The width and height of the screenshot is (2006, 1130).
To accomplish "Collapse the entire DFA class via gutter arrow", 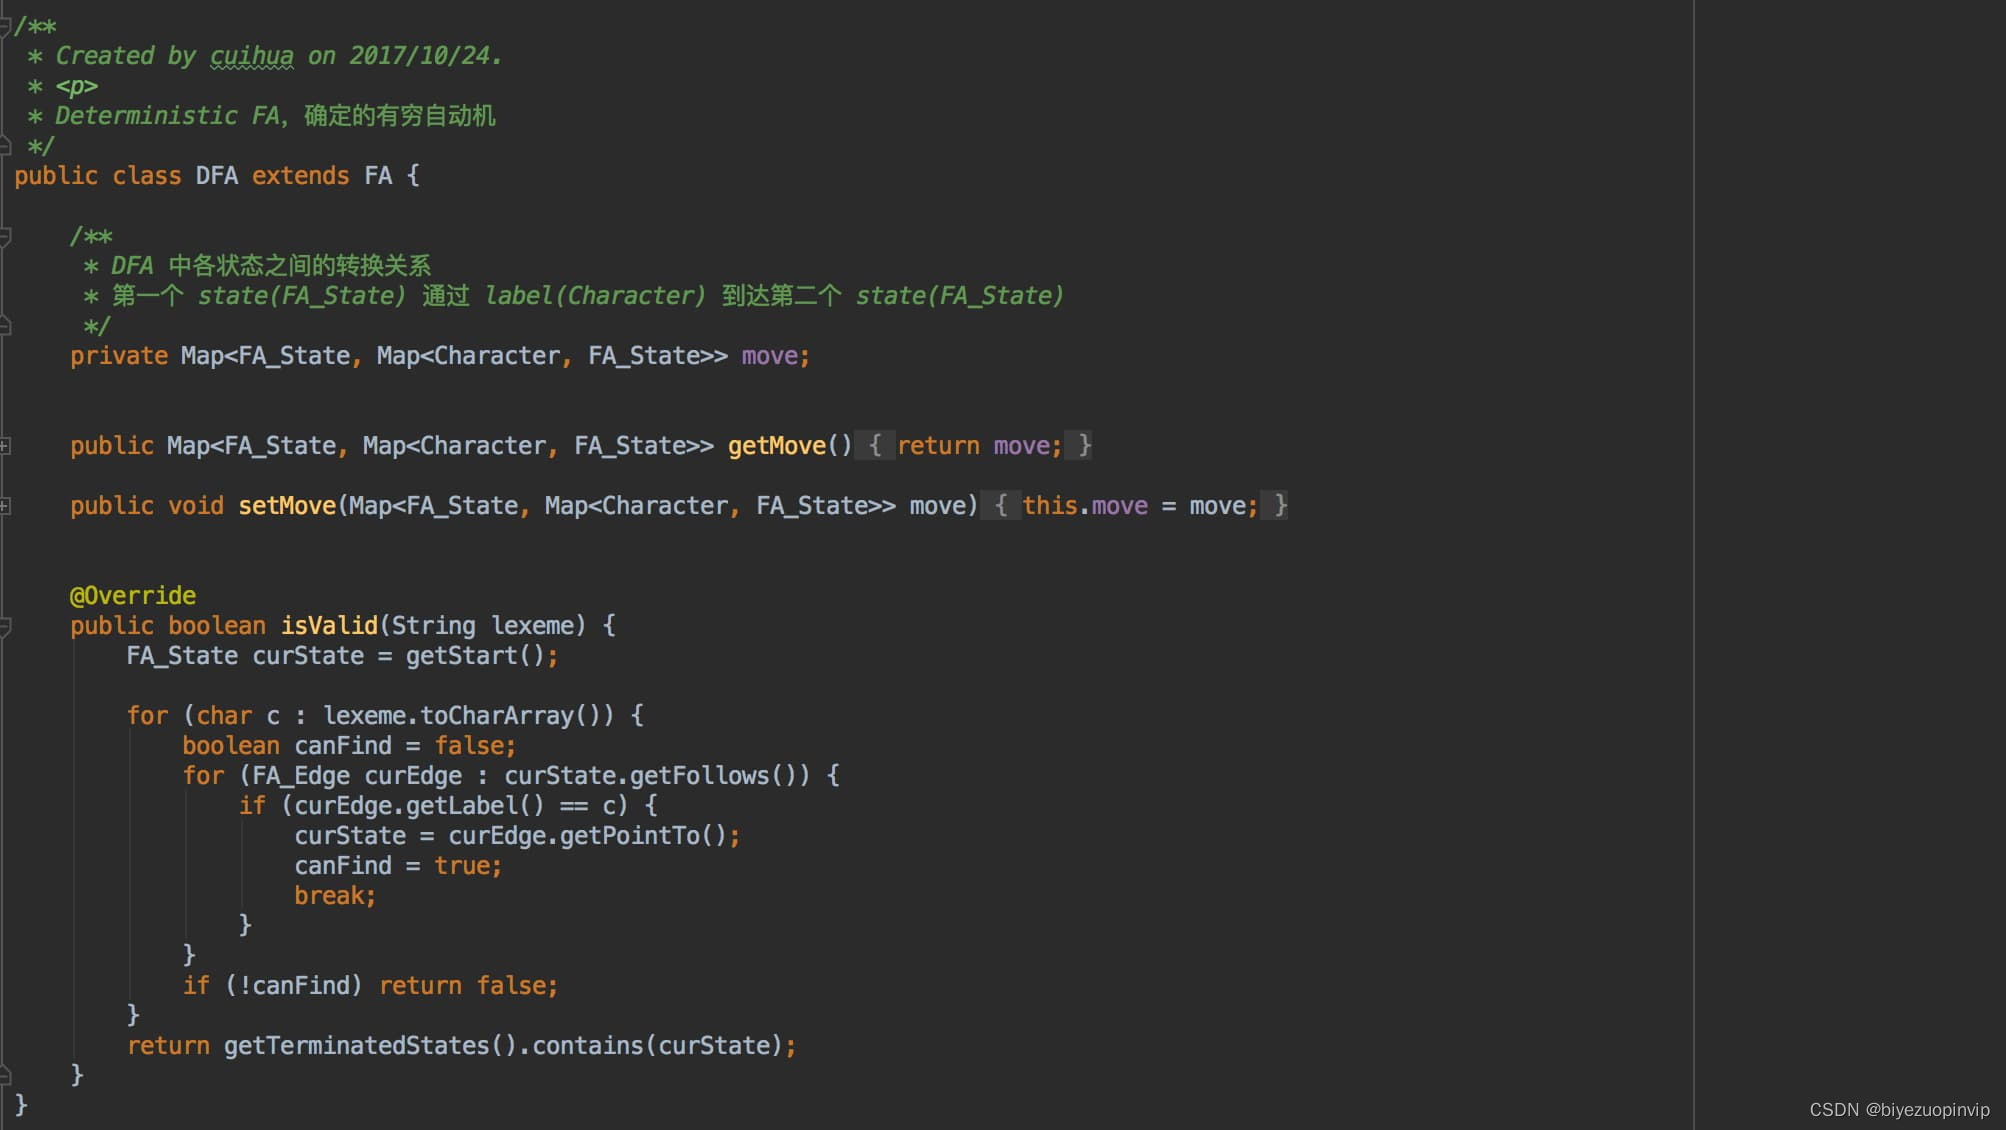I will [5, 176].
